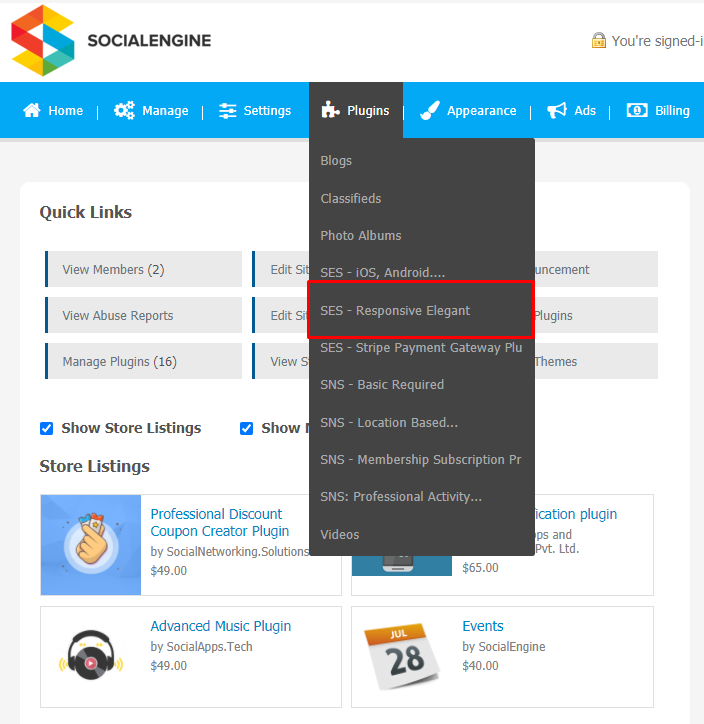Open View Abuse Reports quick link
Viewport: 704px width, 724px height.
pyautogui.click(x=144, y=315)
